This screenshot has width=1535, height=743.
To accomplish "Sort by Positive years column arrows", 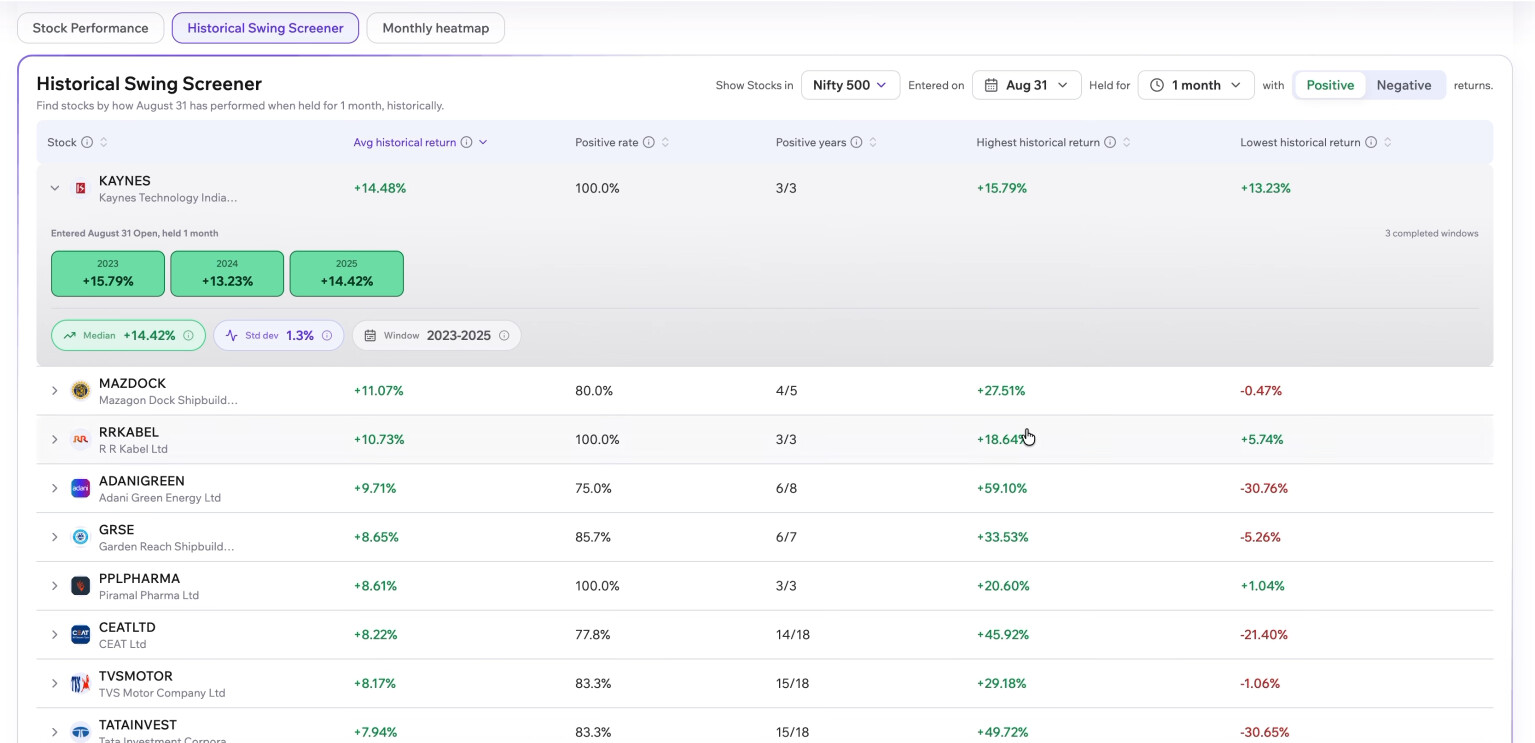I will tap(873, 142).
